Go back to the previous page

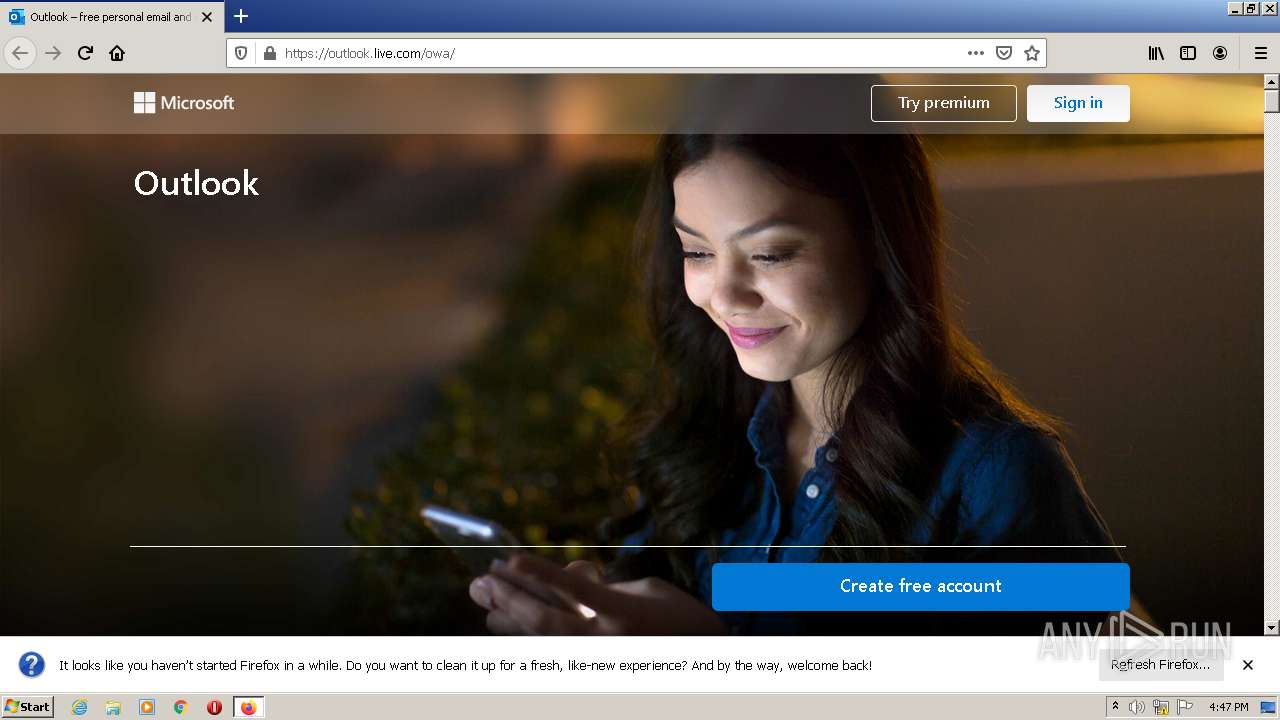coord(20,53)
